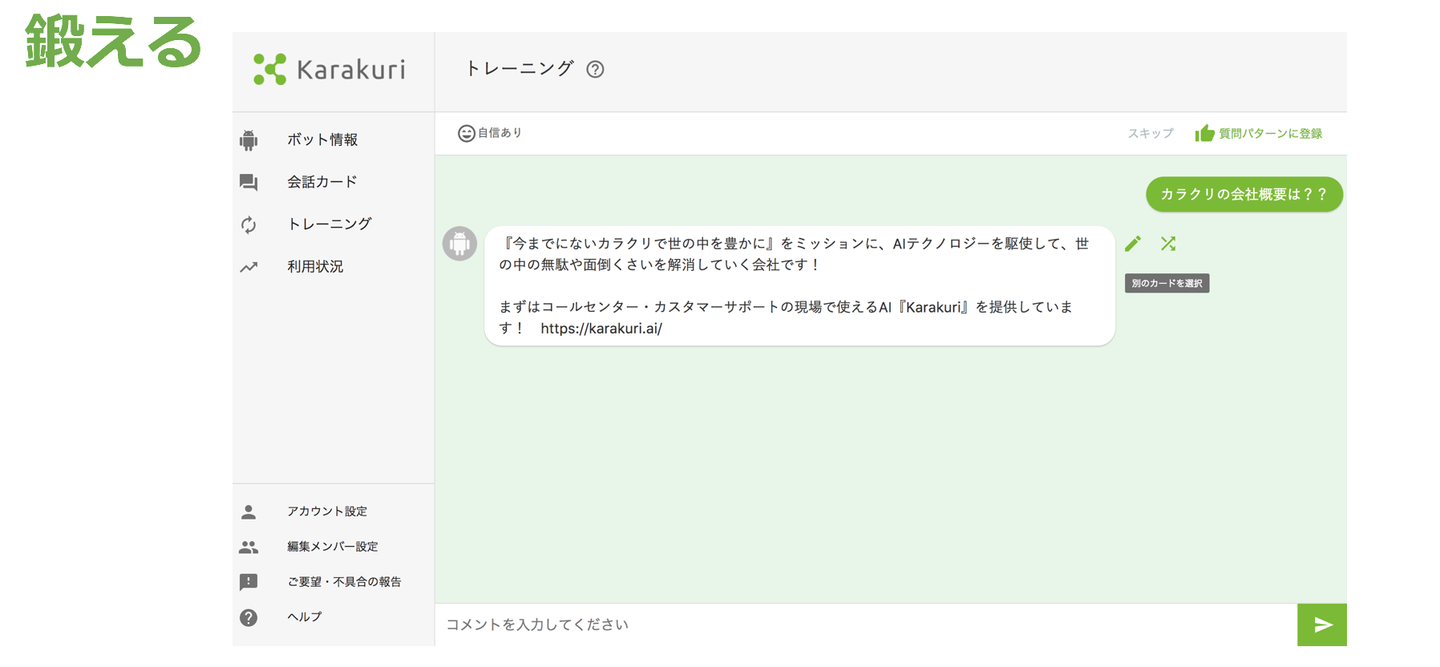The image size is (1440, 667).
Task: Open the training help question mark icon
Action: [x=595, y=70]
